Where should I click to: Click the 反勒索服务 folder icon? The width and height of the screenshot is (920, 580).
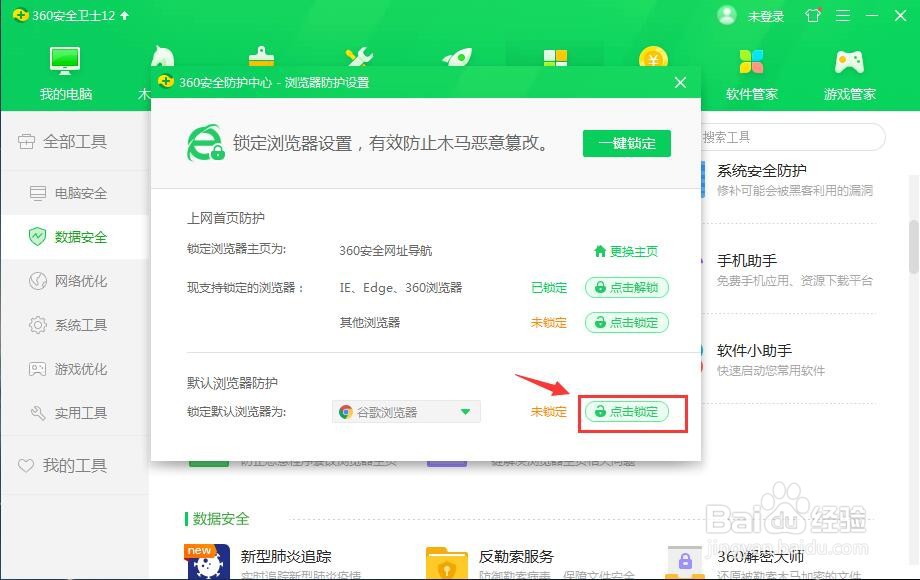tap(447, 563)
